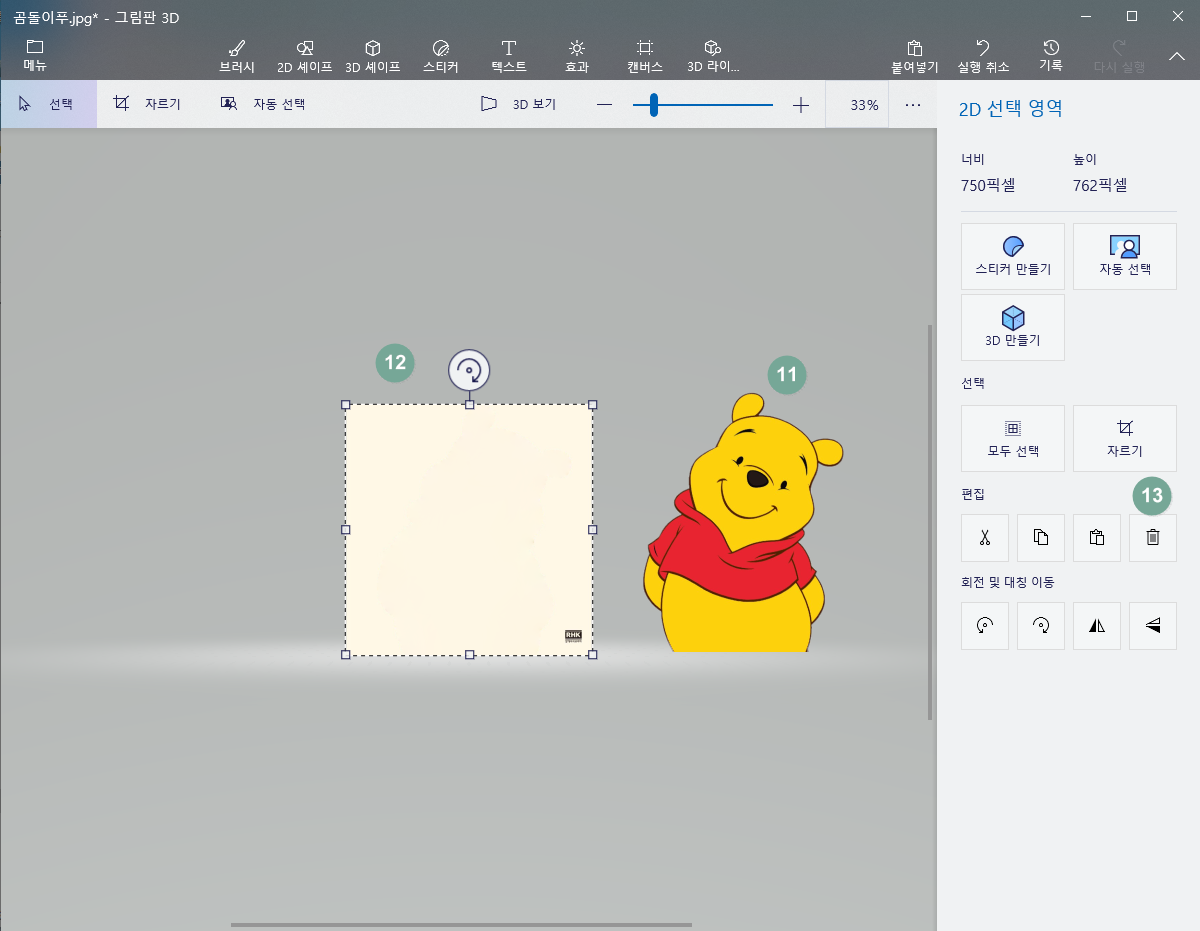Click 붙여넣기 paste in top toolbar
Image resolution: width=1200 pixels, height=931 pixels.
(915, 57)
